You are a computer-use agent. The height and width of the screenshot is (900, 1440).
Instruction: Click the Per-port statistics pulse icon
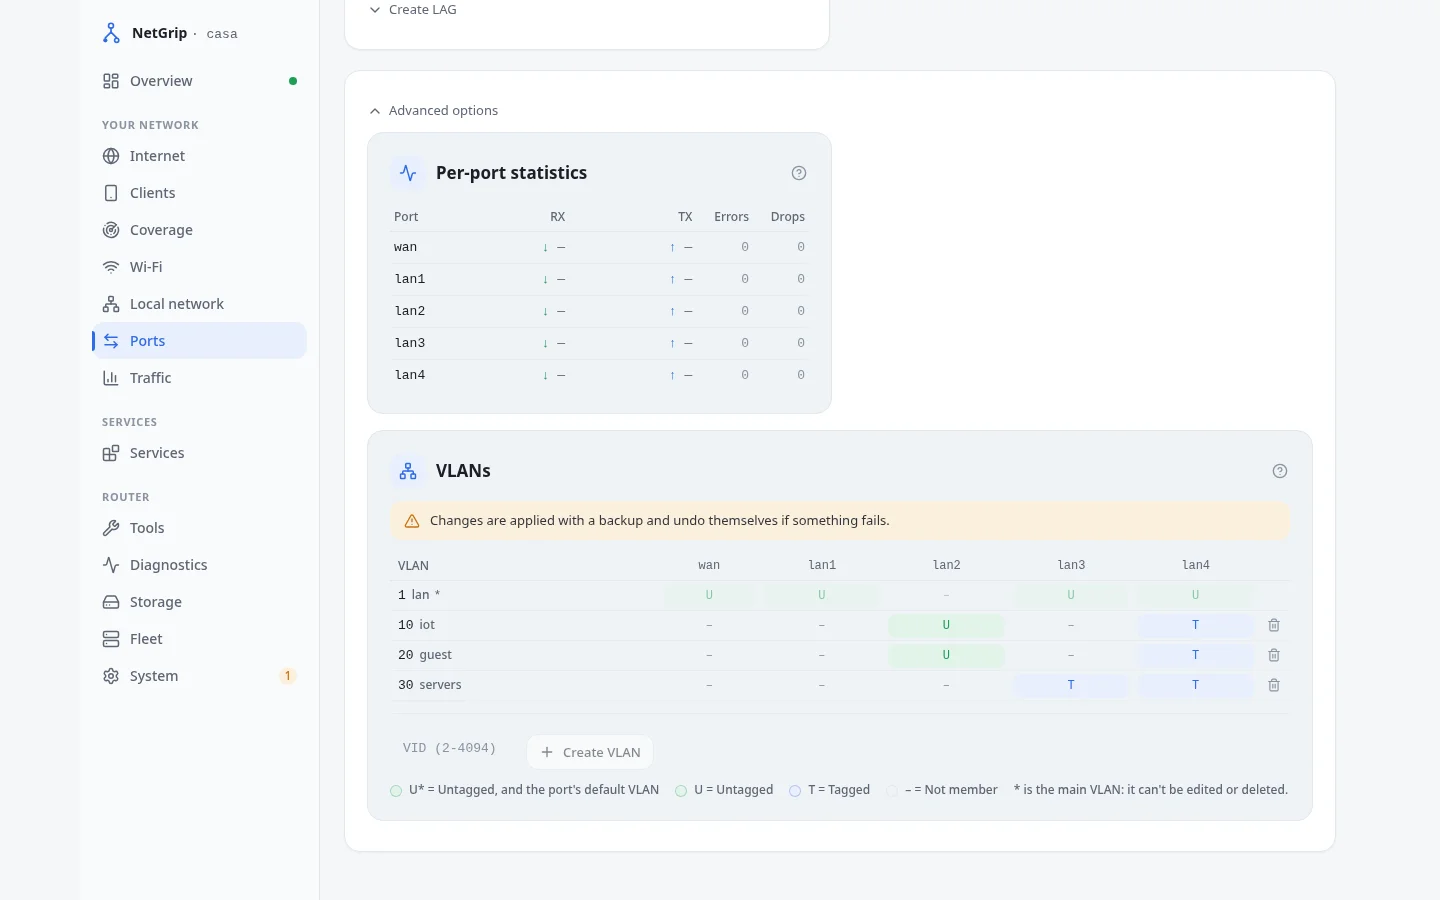408,173
